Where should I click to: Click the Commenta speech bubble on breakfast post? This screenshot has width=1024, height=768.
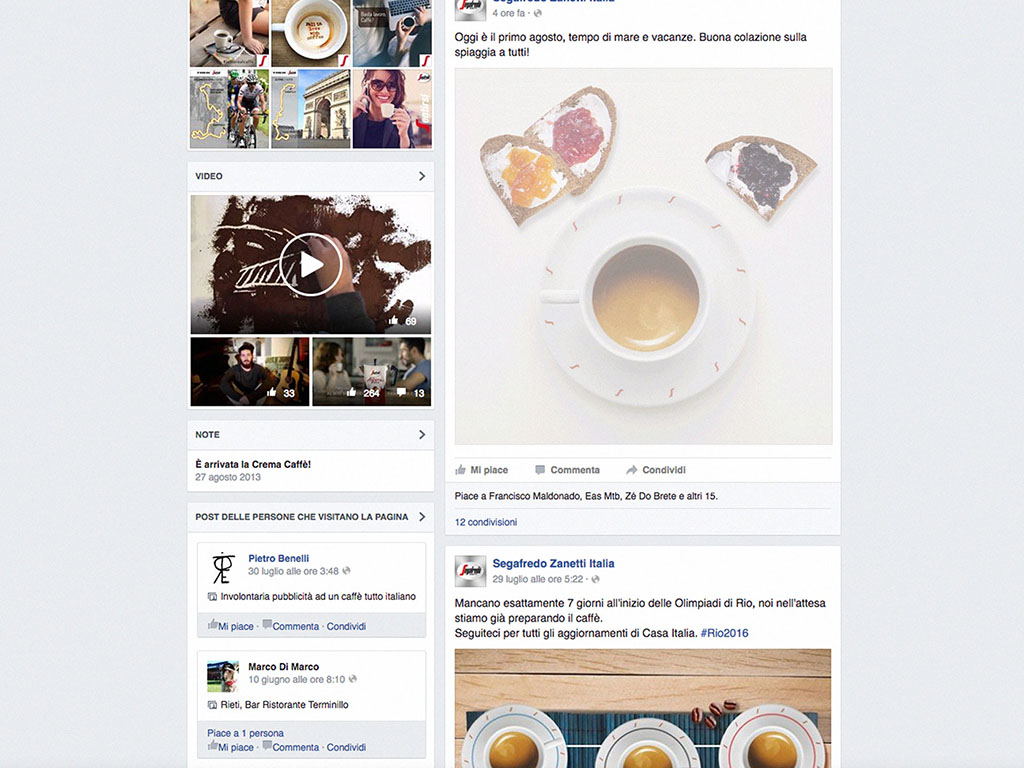coord(540,470)
